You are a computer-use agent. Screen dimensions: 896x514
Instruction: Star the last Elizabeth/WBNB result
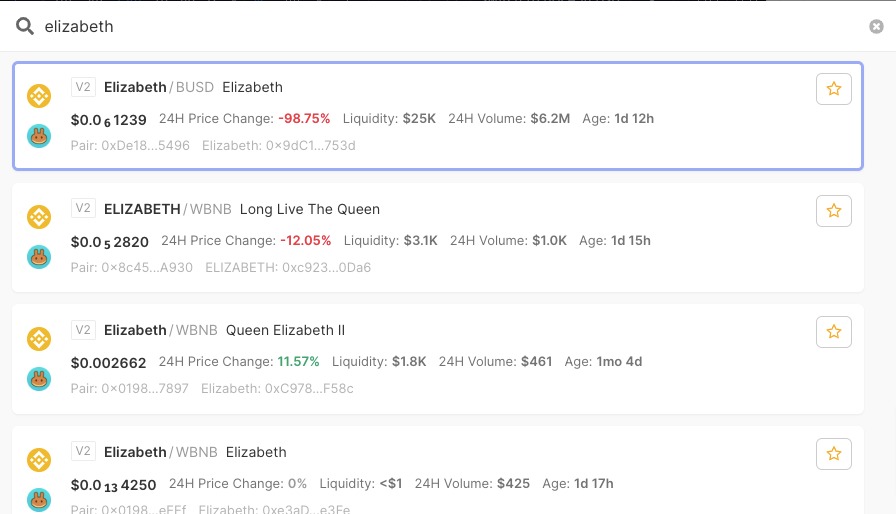[834, 455]
